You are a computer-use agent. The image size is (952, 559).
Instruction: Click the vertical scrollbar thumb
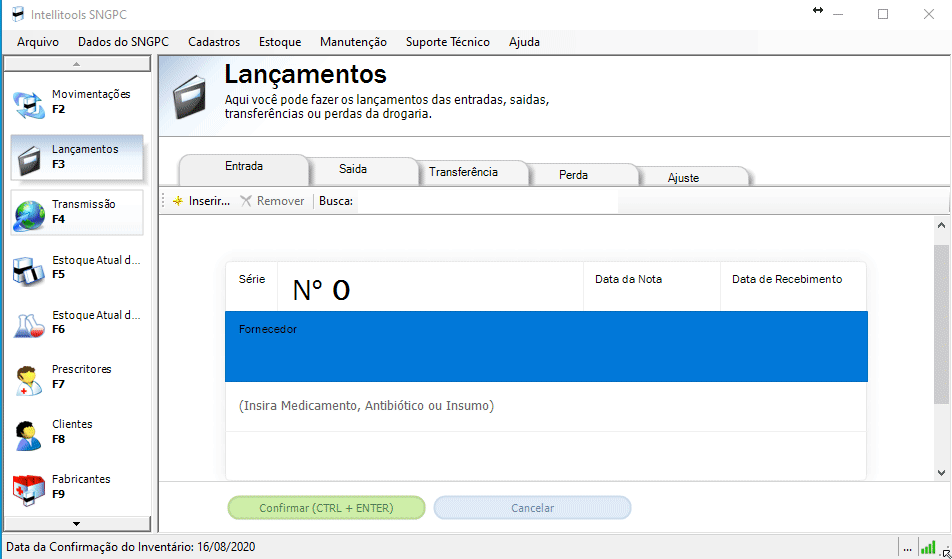click(x=941, y=324)
